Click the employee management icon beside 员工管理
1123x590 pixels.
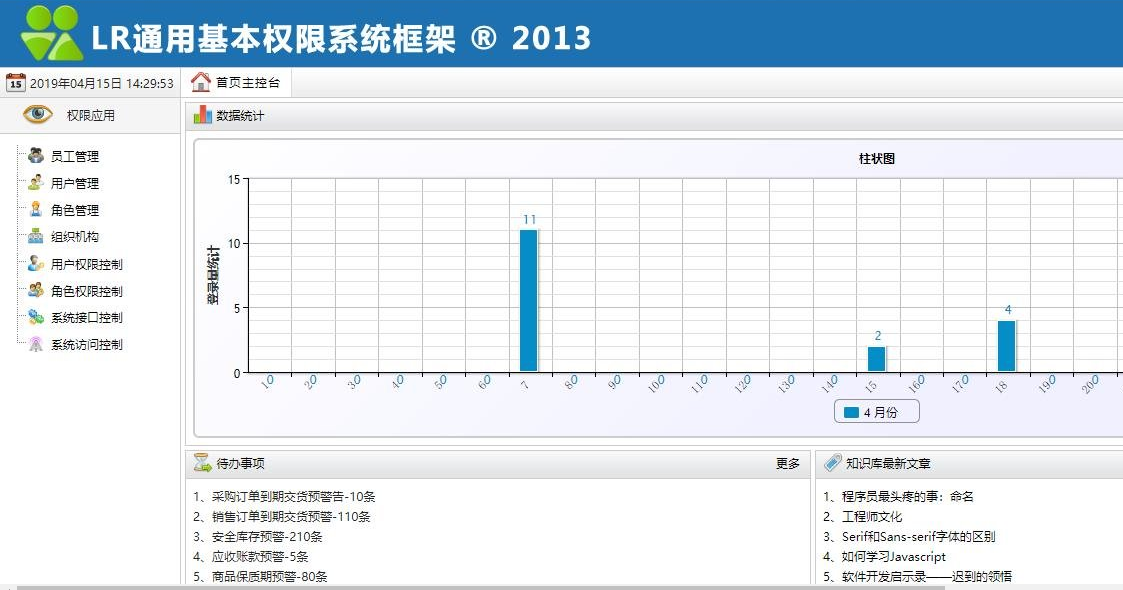tap(36, 155)
